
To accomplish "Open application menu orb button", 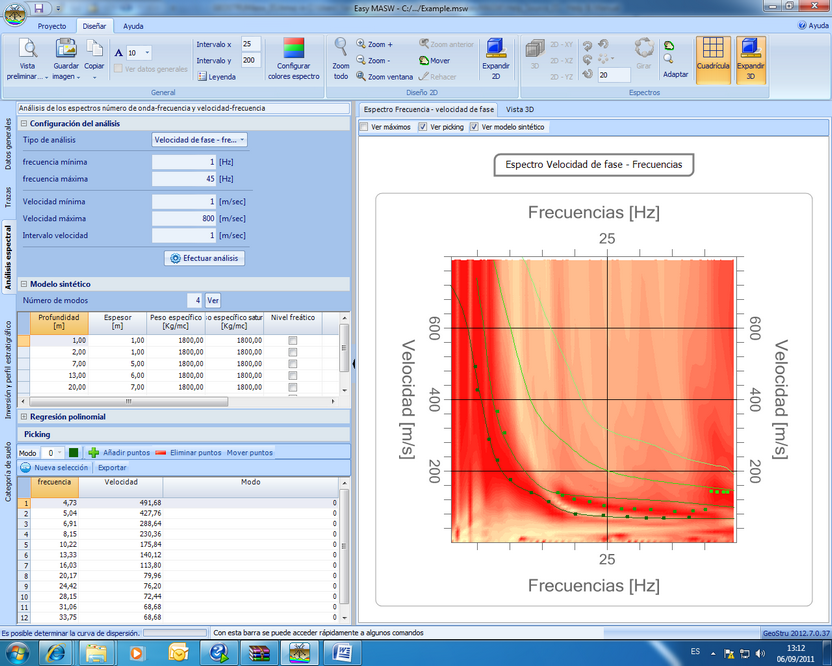I will (15, 14).
